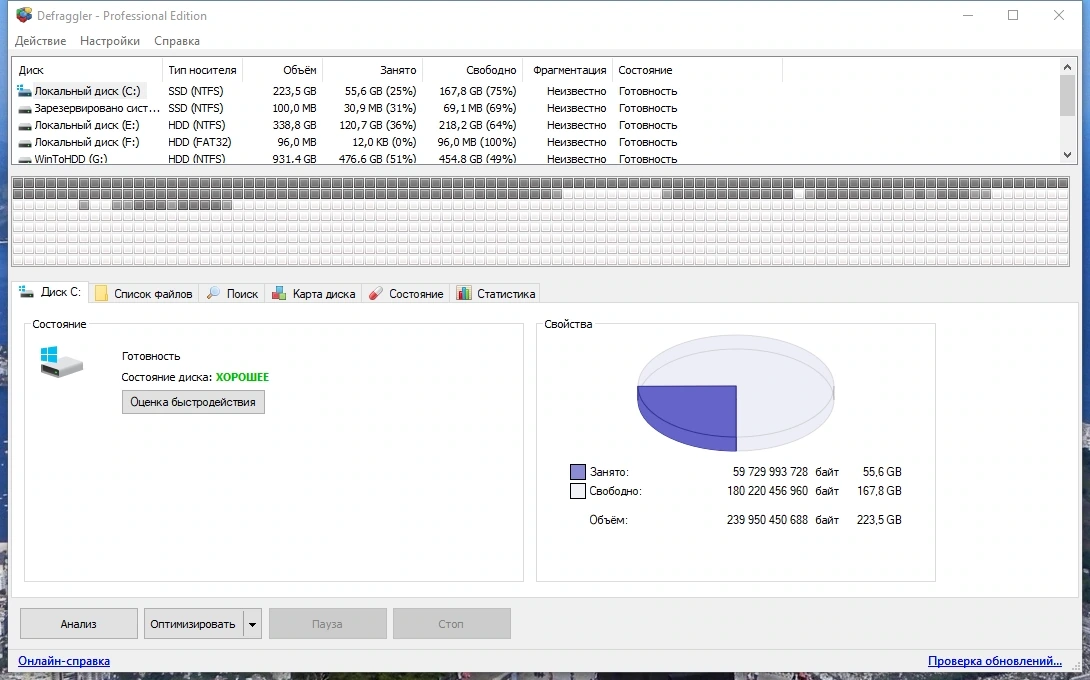Sort by the Объём column header
The height and width of the screenshot is (680, 1090).
click(x=282, y=70)
